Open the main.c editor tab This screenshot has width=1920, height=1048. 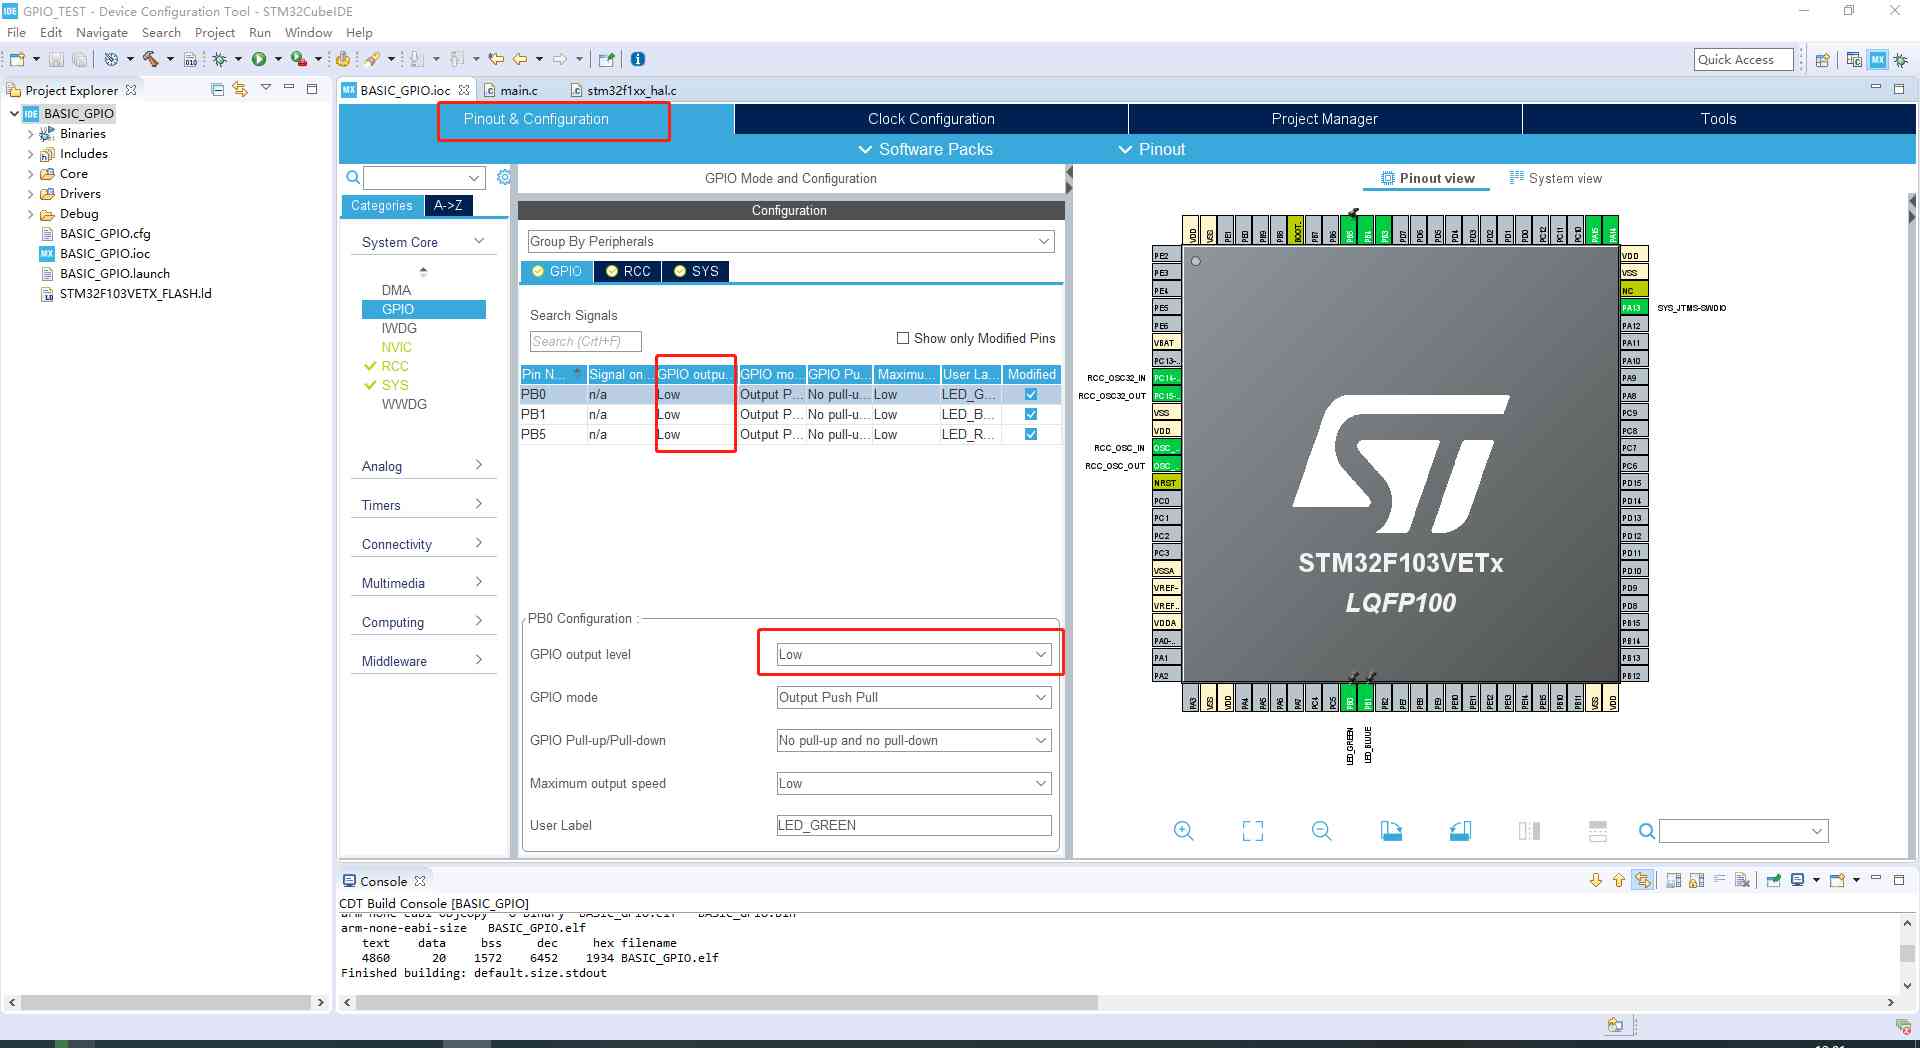click(518, 90)
